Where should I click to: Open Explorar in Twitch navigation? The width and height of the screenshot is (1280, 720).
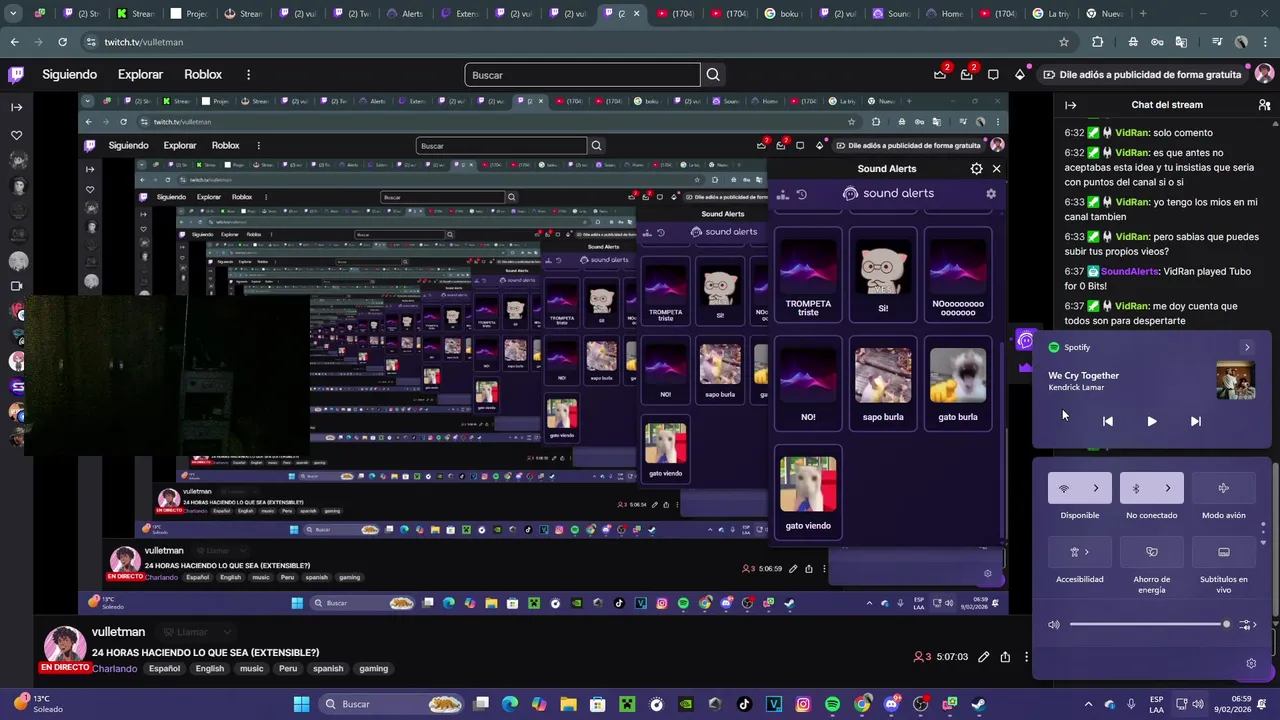pyautogui.click(x=140, y=75)
